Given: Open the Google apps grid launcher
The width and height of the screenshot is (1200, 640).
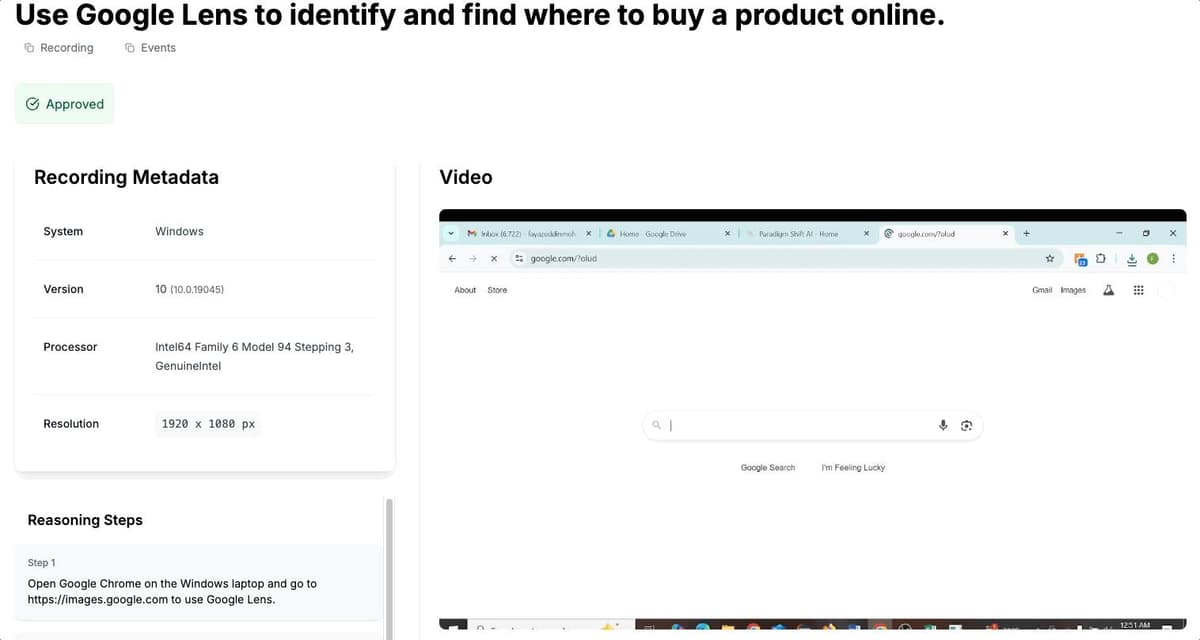Looking at the screenshot, I should (1138, 290).
